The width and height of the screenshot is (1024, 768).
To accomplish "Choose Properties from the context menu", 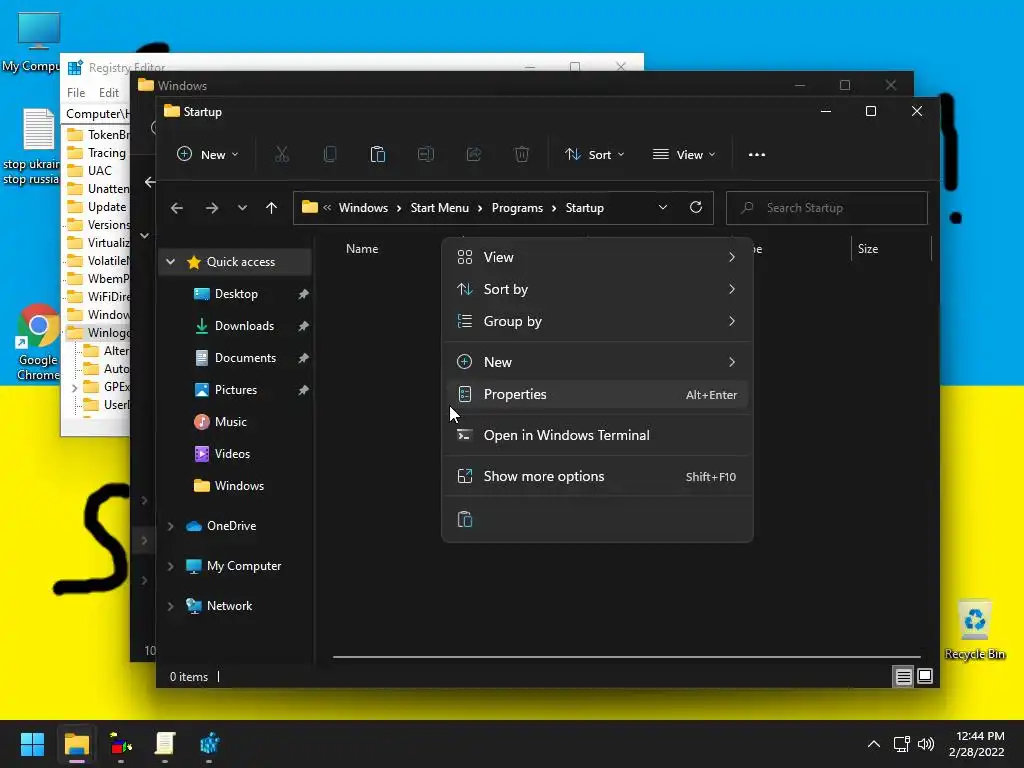I will (x=597, y=394).
